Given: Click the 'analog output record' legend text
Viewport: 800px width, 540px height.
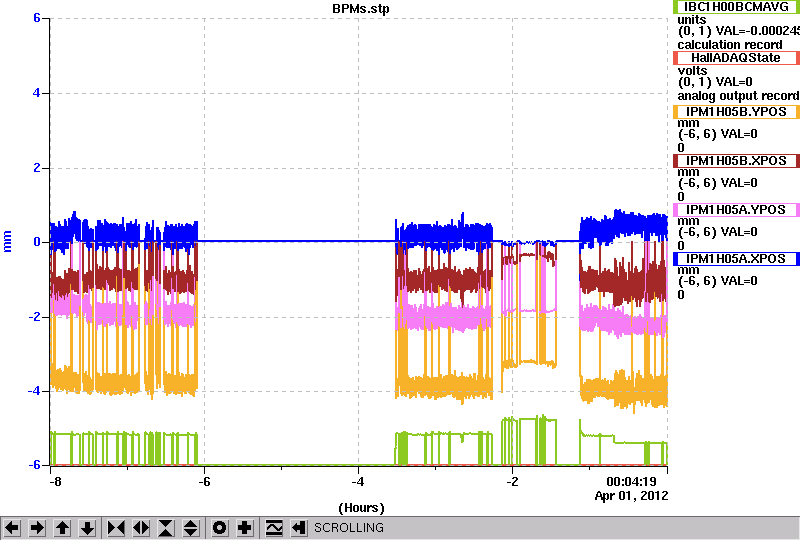Looking at the screenshot, I should tap(738, 95).
